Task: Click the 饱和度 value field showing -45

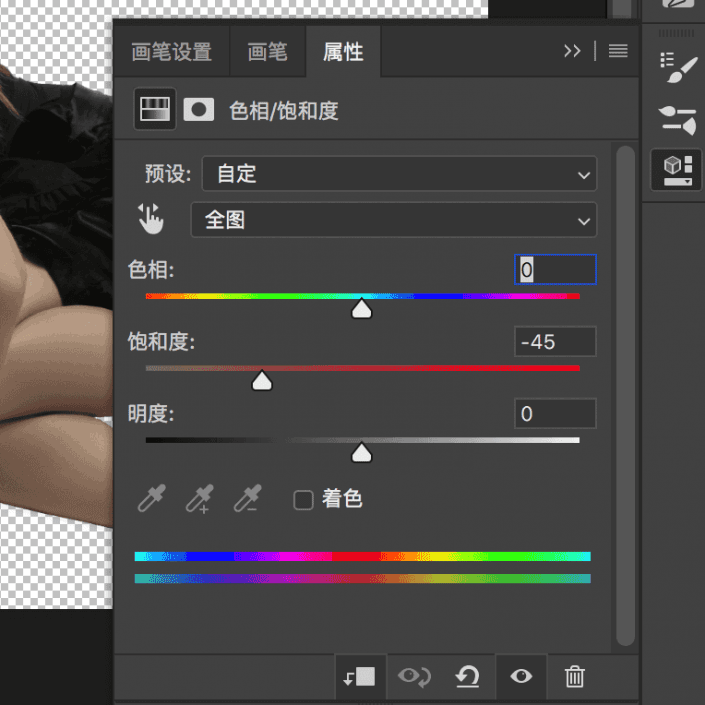Action: tap(555, 342)
